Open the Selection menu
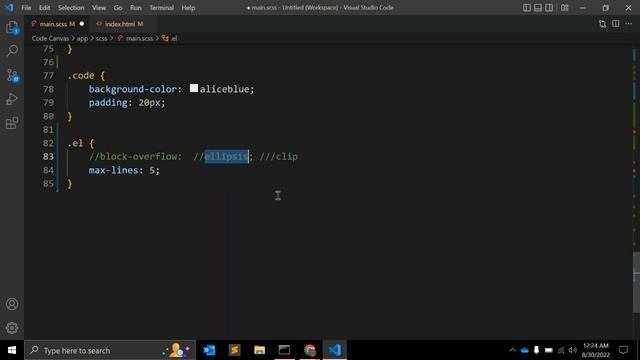Image resolution: width=640 pixels, height=360 pixels. [71, 8]
